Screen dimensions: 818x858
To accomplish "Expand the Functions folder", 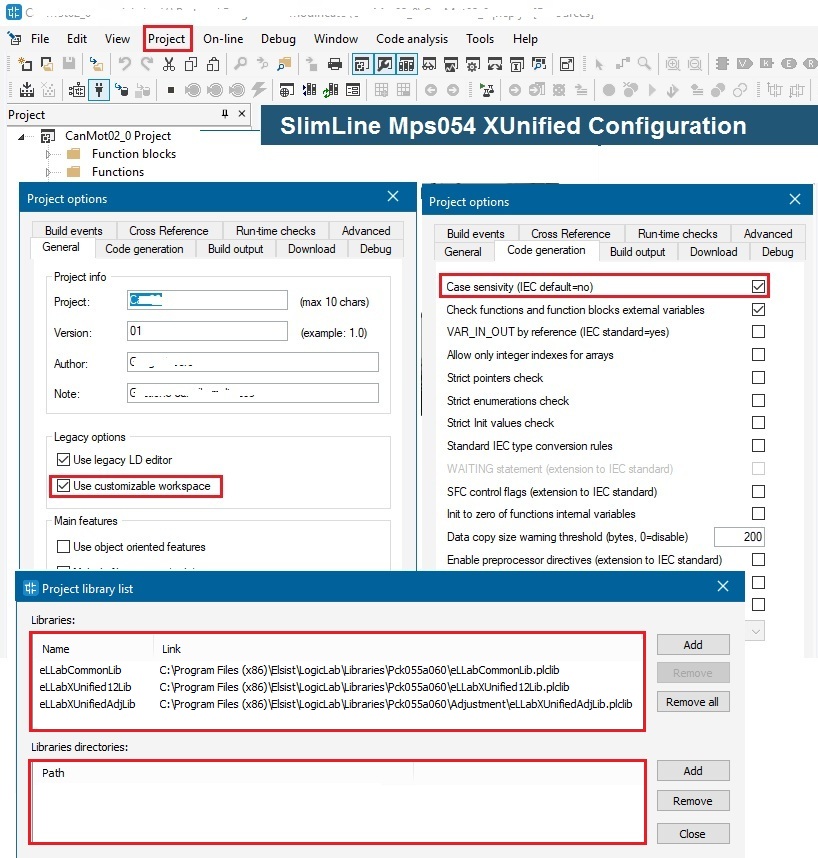I will point(48,172).
